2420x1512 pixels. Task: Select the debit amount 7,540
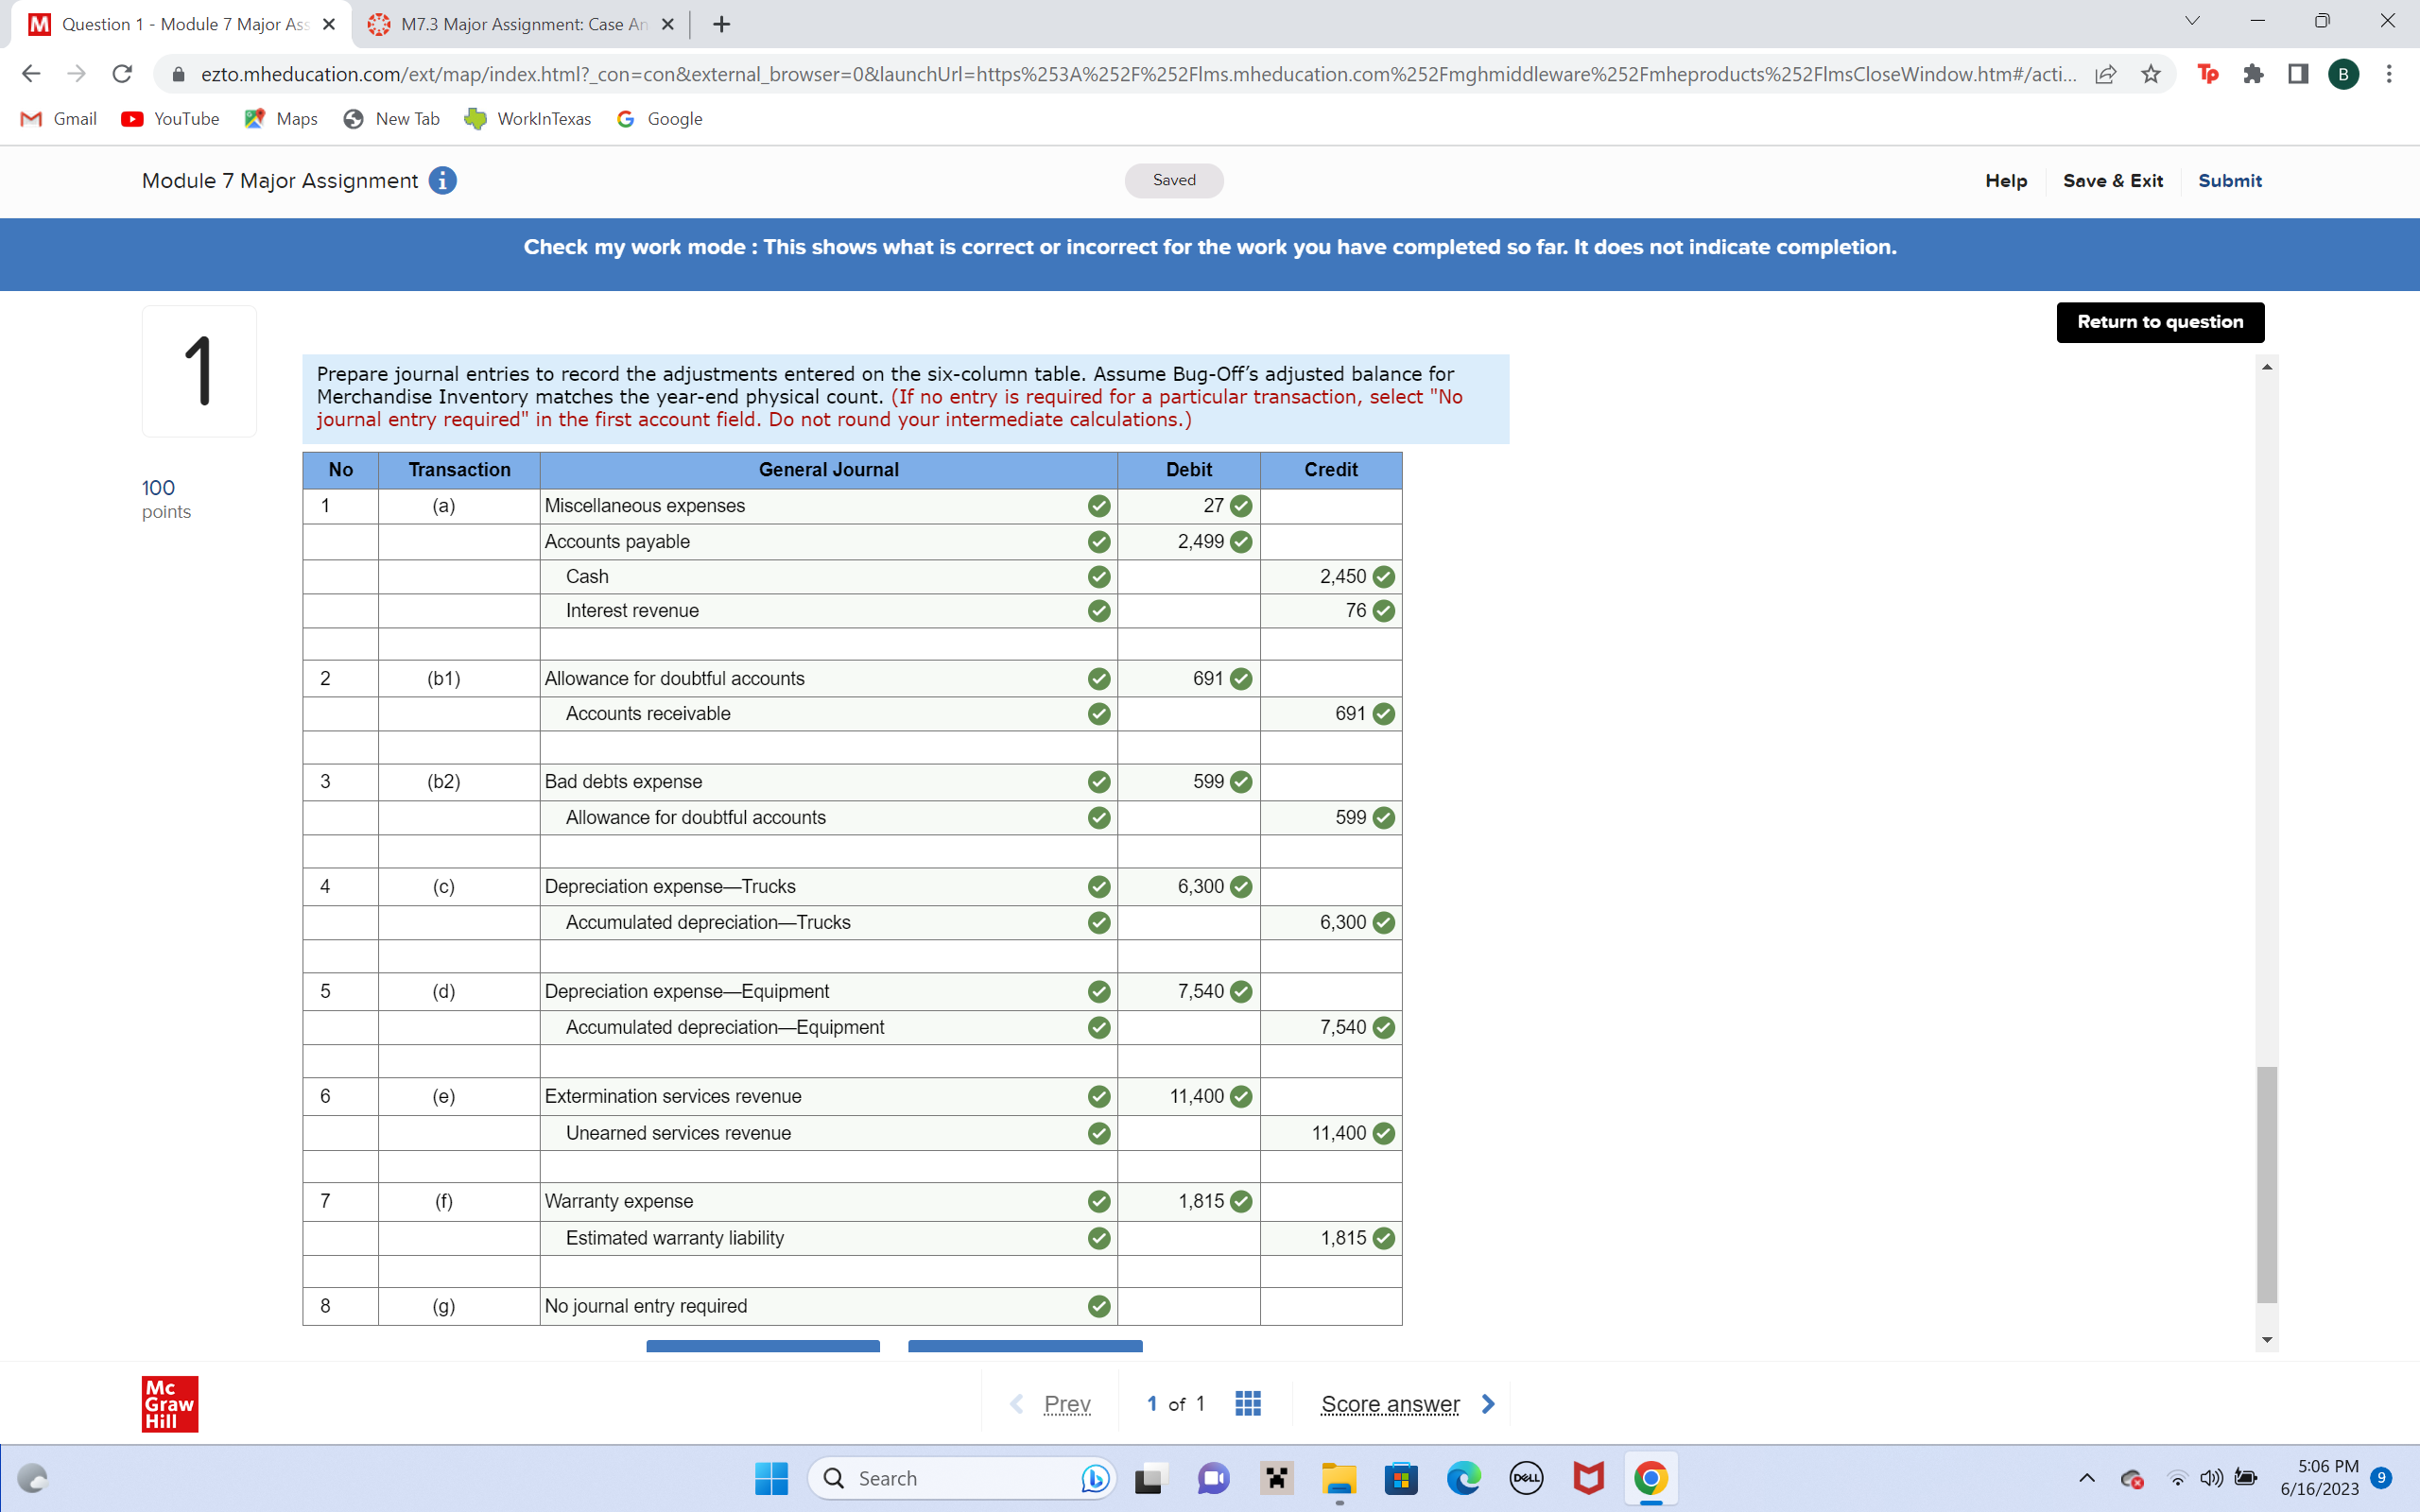[1188, 991]
